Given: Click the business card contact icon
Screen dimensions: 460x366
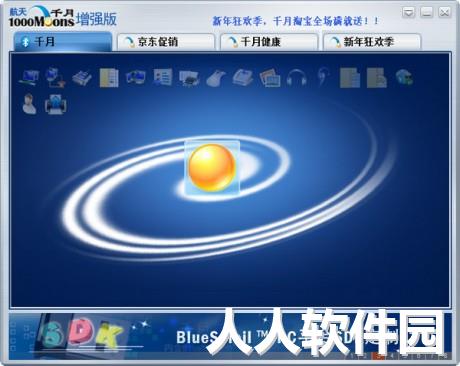Looking at the screenshot, I should [x=163, y=77].
